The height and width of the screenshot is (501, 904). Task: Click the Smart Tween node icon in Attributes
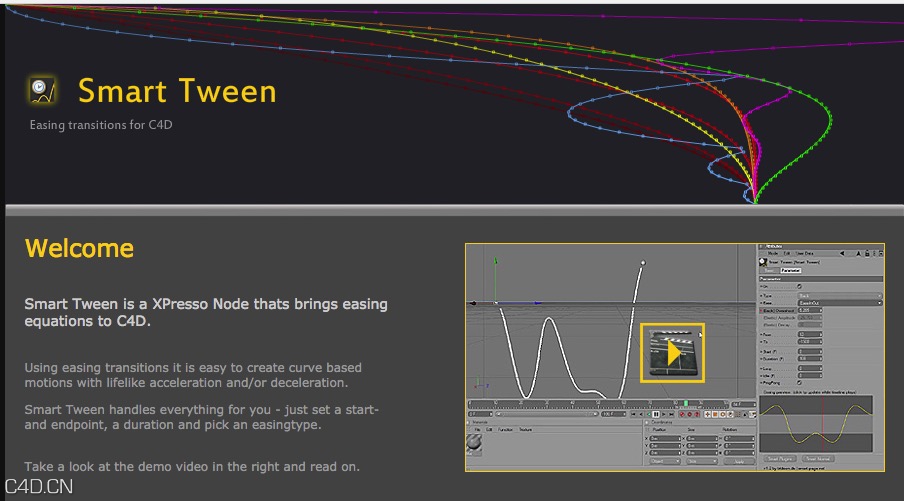coord(764,262)
